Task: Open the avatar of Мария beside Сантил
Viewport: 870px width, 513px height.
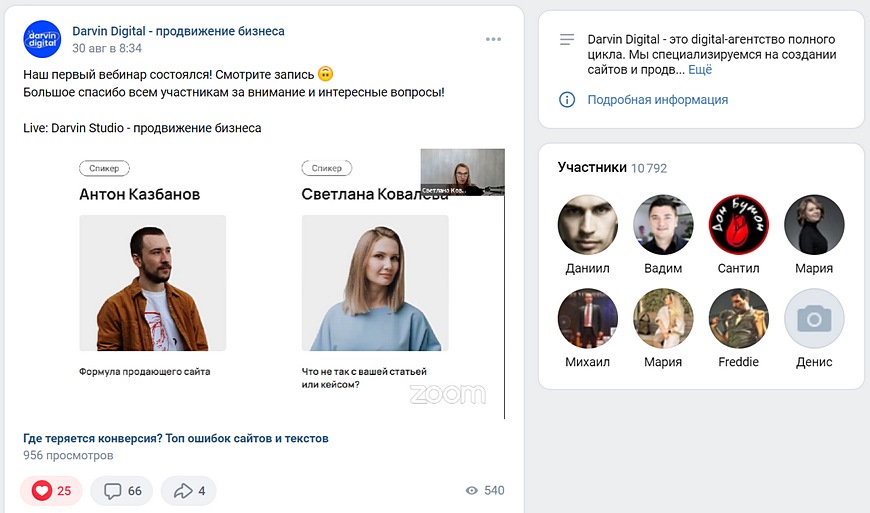Action: [814, 225]
